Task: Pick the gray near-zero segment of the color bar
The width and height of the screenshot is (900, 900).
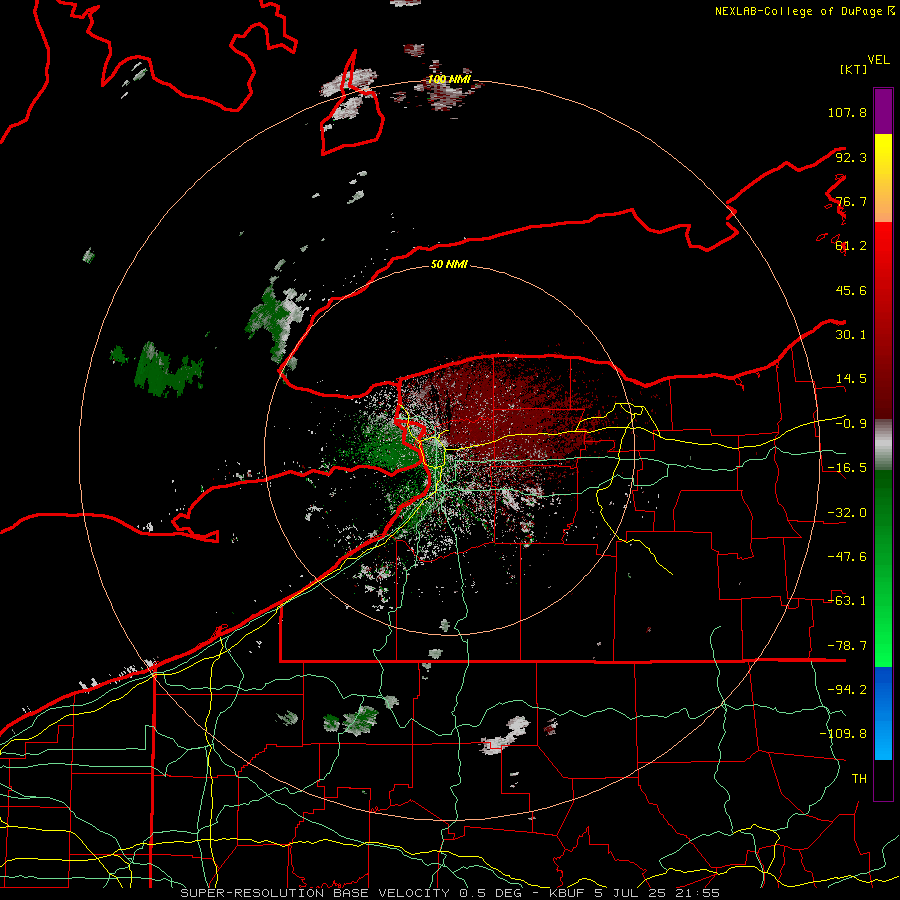Action: tap(883, 445)
